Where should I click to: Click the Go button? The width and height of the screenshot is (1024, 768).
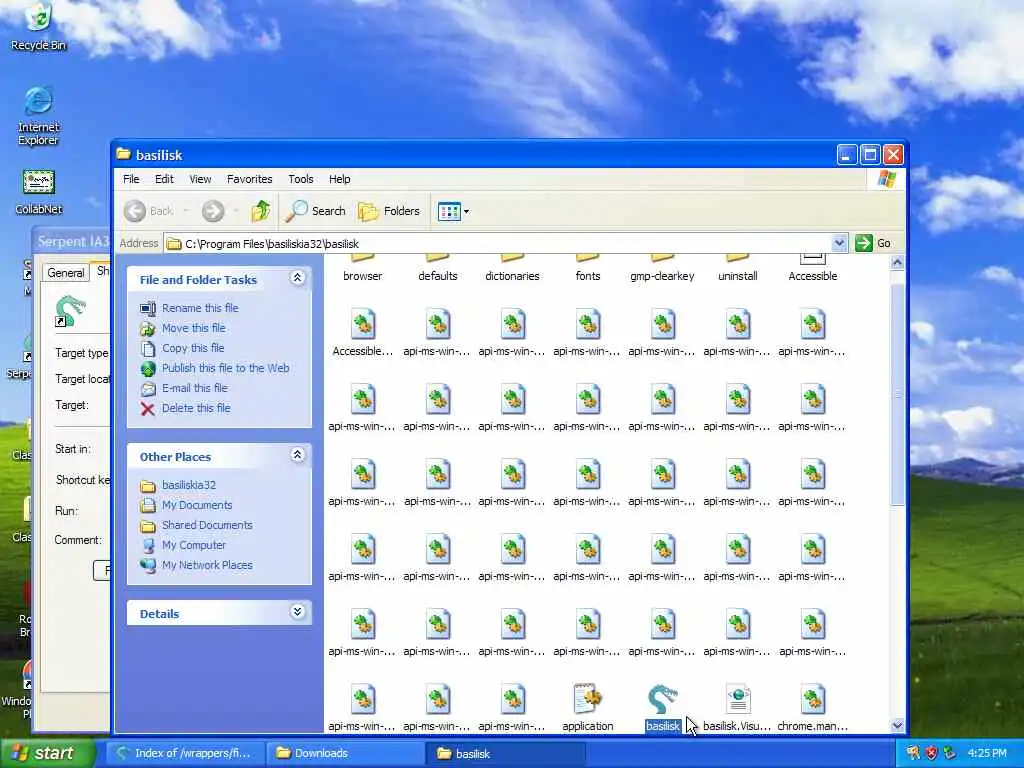(873, 243)
